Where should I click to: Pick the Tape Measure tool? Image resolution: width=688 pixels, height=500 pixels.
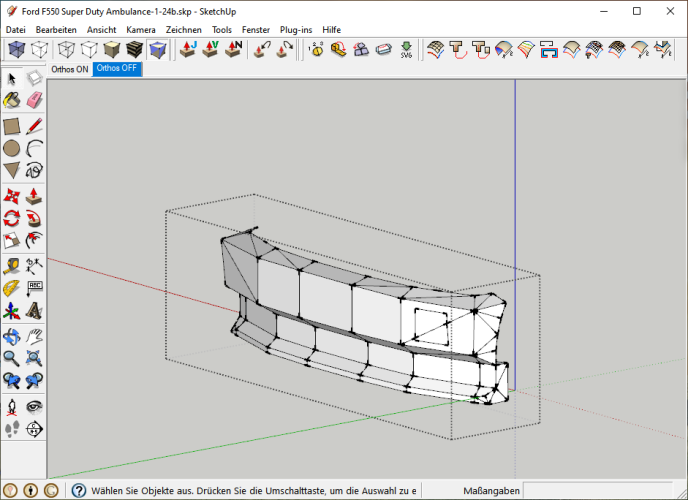12,266
